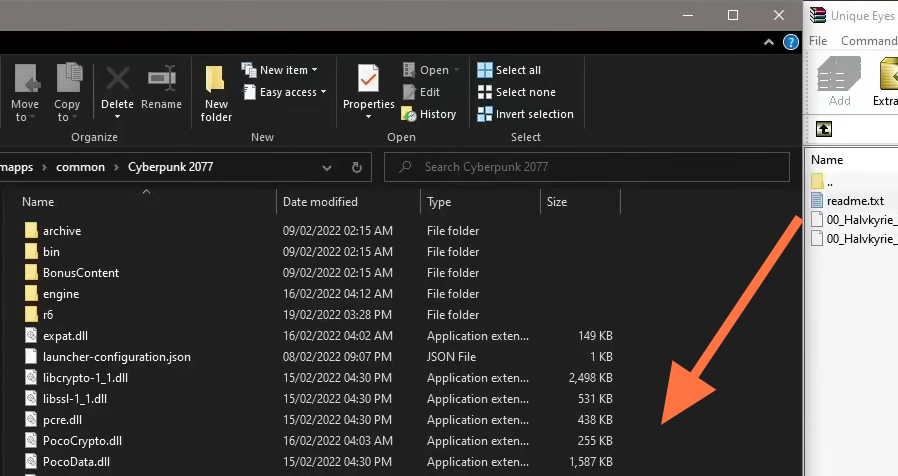
Task: Select the PocoCrypto.dll file icon
Action: (31, 441)
